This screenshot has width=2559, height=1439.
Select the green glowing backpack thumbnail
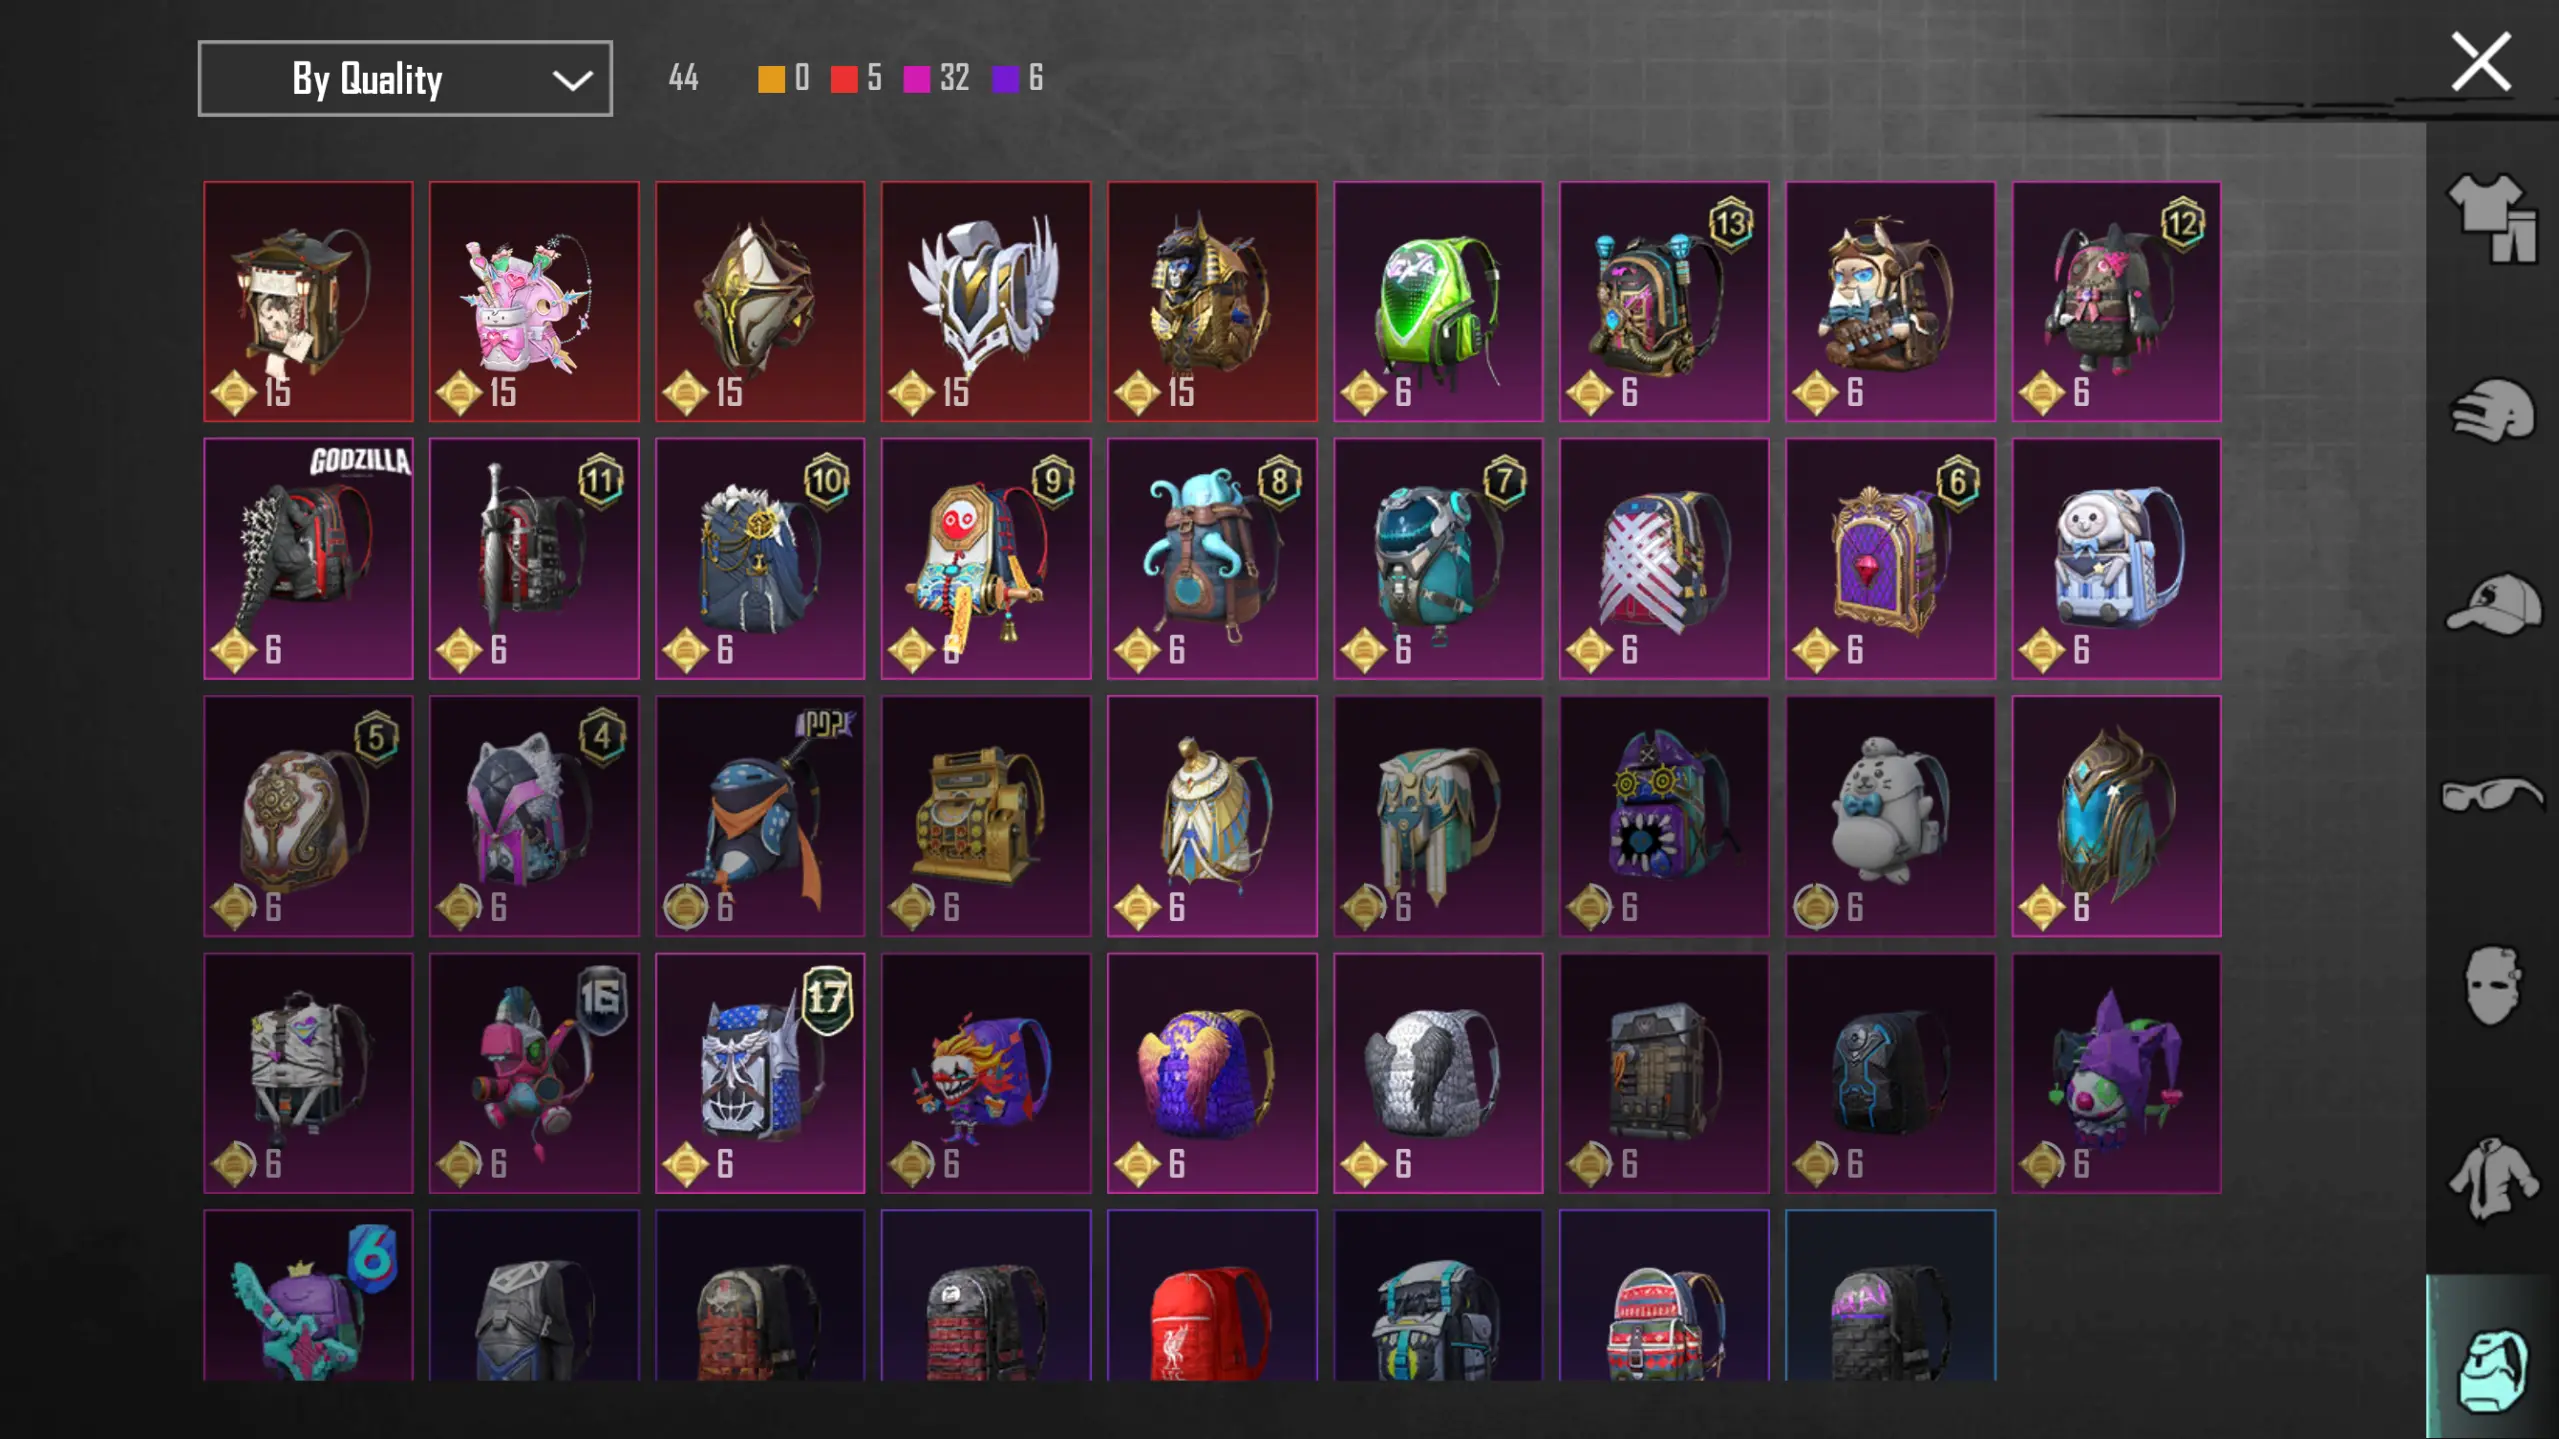click(1438, 302)
